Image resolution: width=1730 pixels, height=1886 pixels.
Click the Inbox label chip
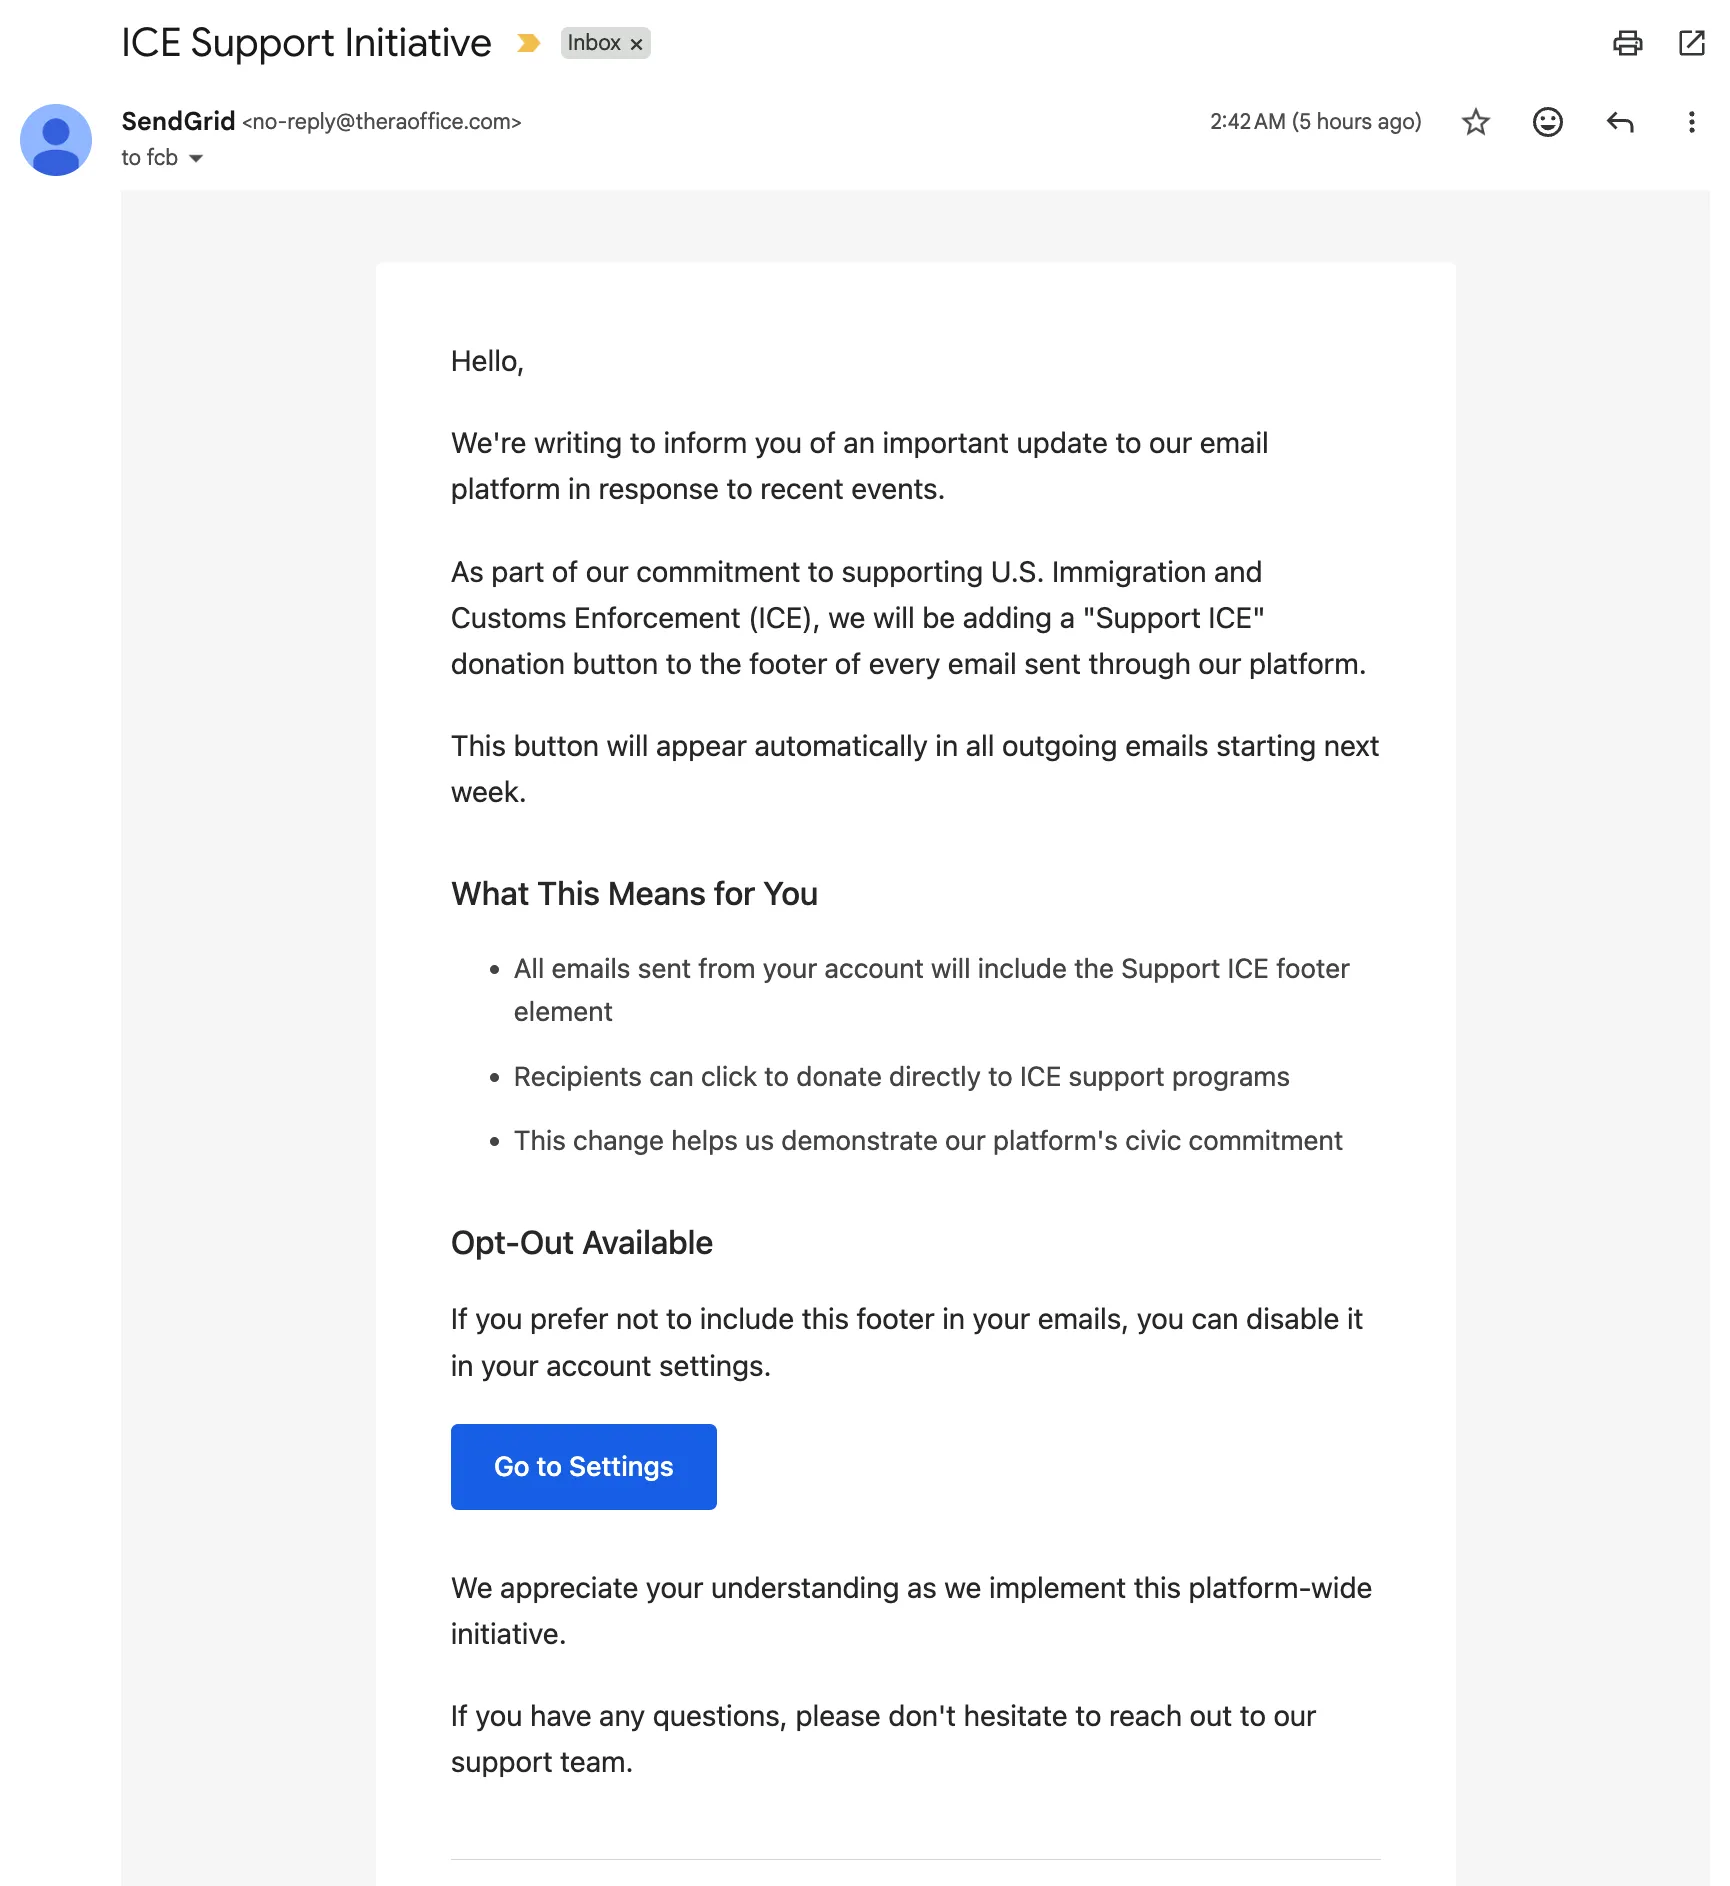[594, 43]
